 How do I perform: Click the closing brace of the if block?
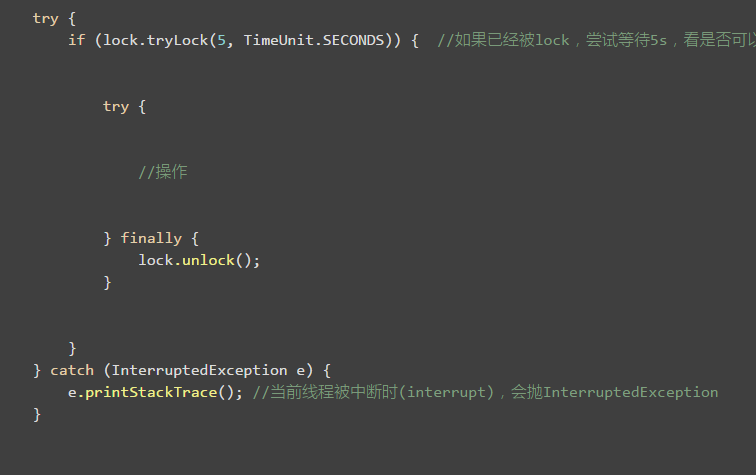tap(72, 348)
